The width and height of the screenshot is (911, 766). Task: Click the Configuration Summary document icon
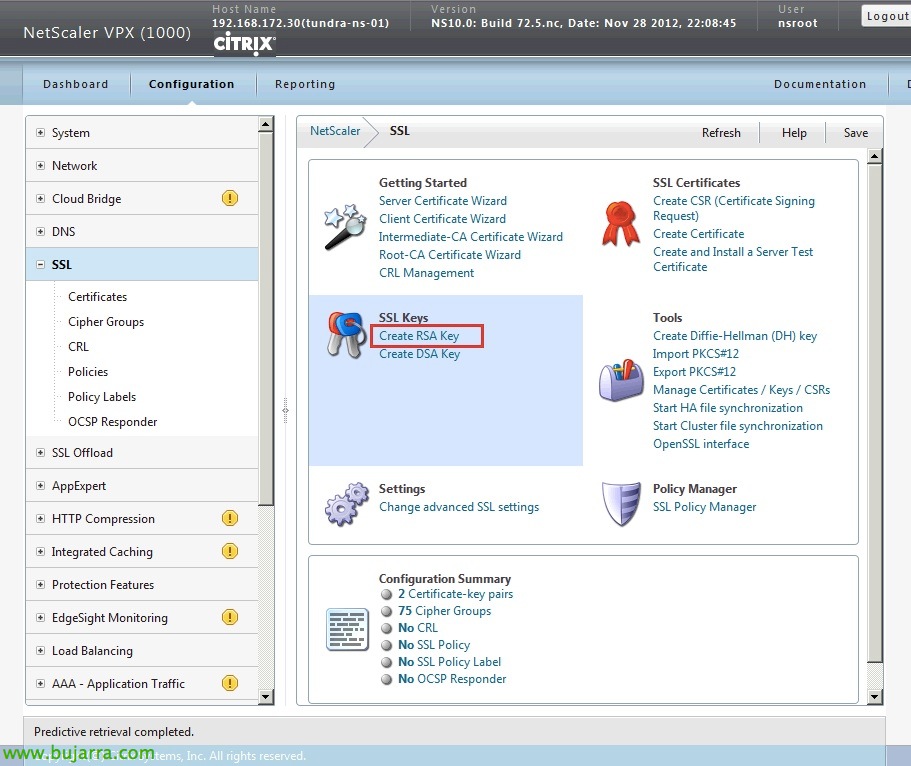(347, 629)
